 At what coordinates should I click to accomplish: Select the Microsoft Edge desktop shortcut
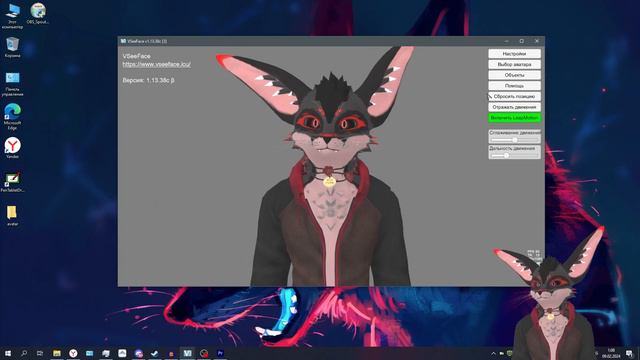point(12,117)
